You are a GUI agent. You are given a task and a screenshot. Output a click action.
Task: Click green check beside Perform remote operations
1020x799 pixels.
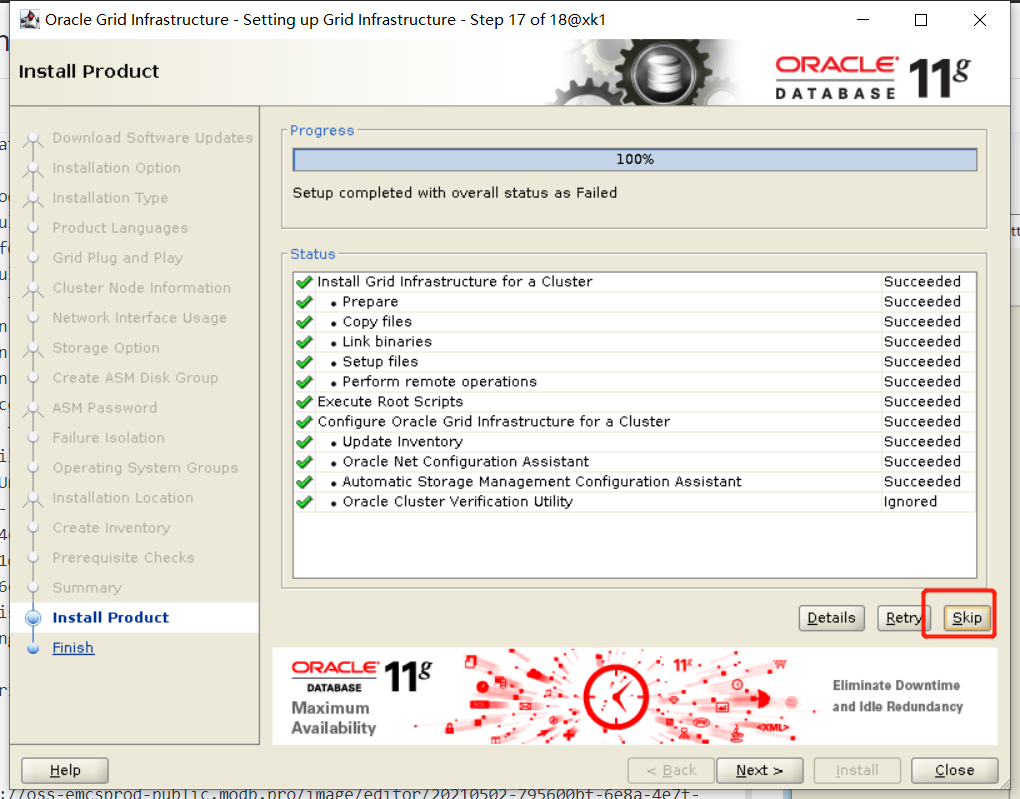click(304, 383)
